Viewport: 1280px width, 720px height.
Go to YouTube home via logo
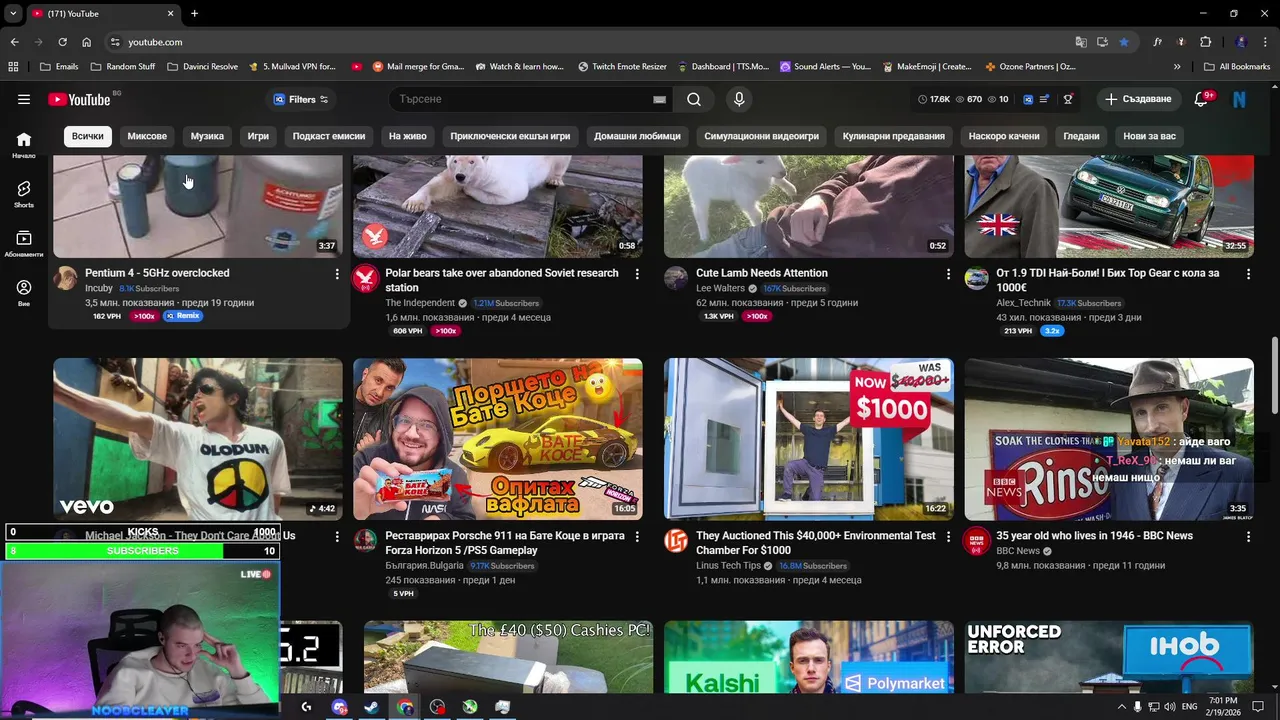tap(79, 99)
